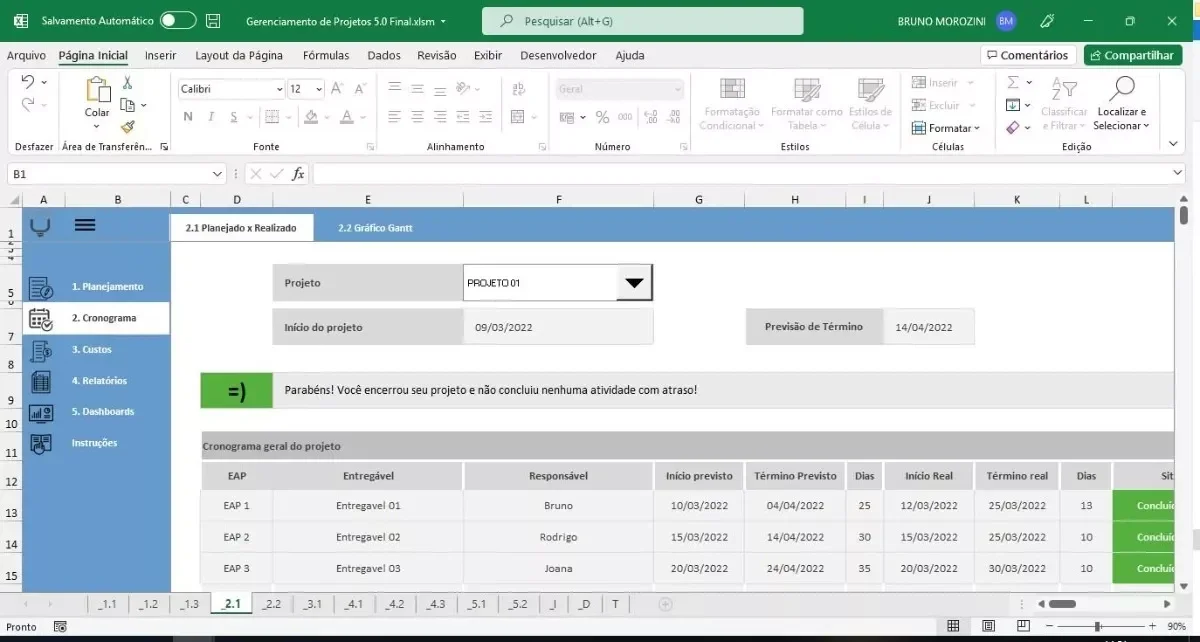Select the _3.1 sheet tab

pyautogui.click(x=313, y=604)
